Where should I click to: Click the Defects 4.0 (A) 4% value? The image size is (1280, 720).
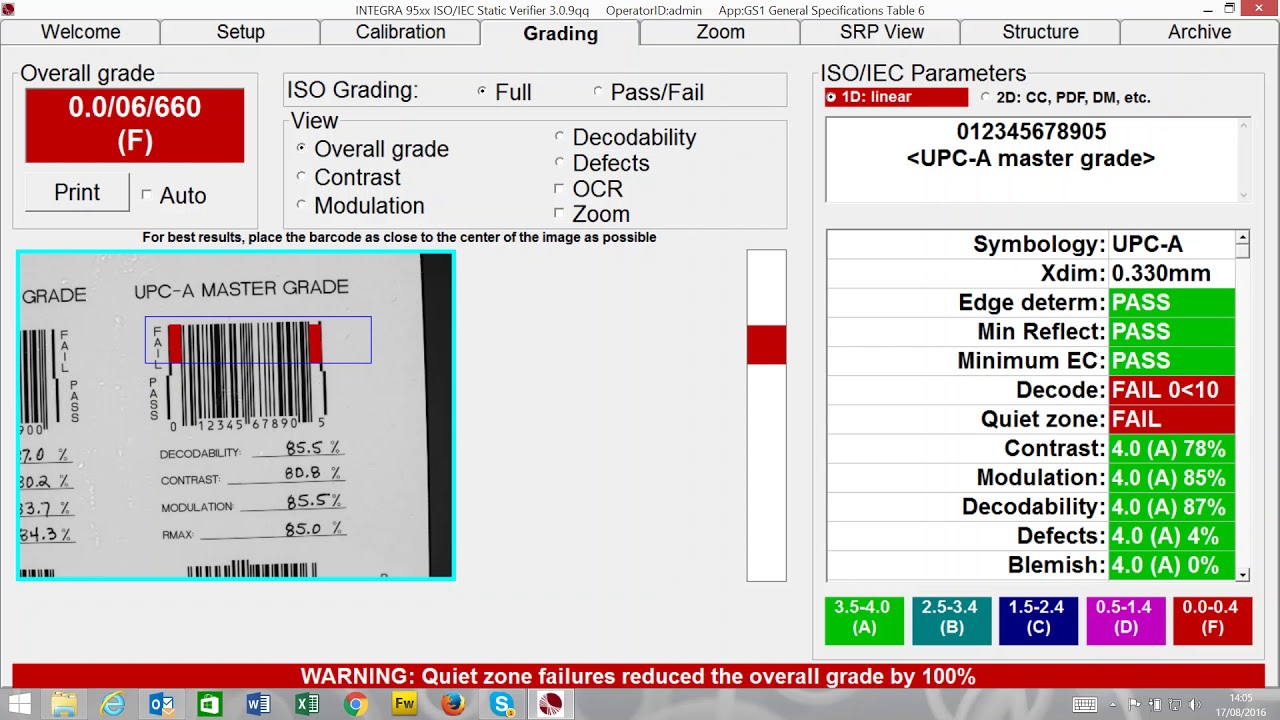(x=1172, y=535)
